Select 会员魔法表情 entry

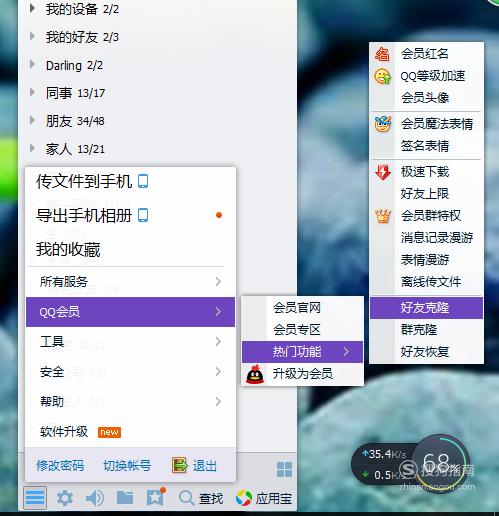pos(427,124)
